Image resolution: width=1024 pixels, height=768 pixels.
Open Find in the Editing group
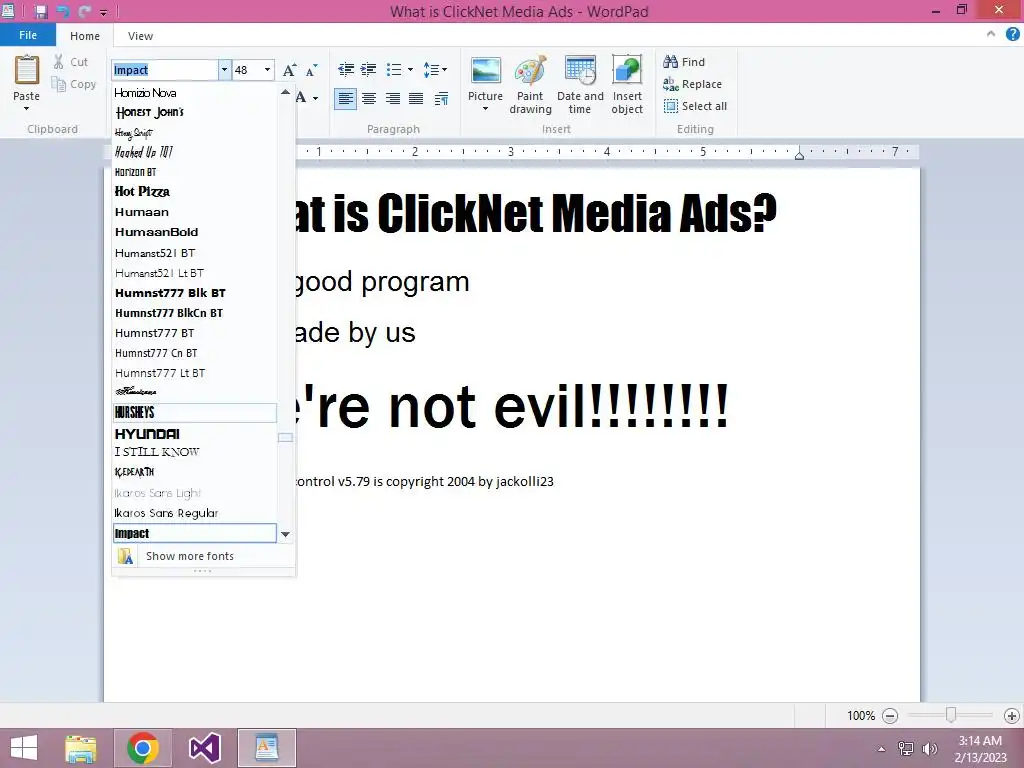684,62
